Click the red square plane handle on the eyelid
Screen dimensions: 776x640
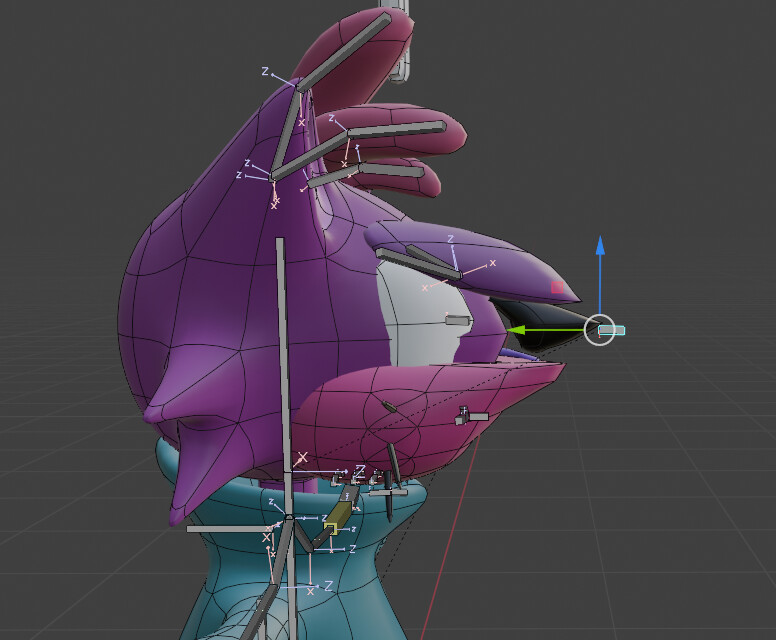click(x=557, y=287)
